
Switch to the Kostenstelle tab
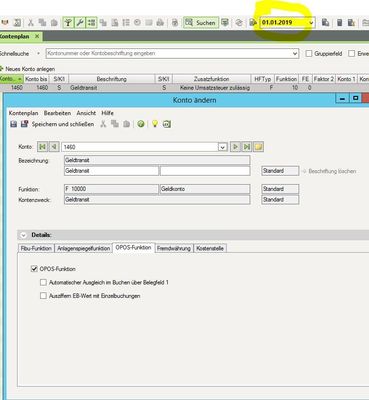(210, 248)
